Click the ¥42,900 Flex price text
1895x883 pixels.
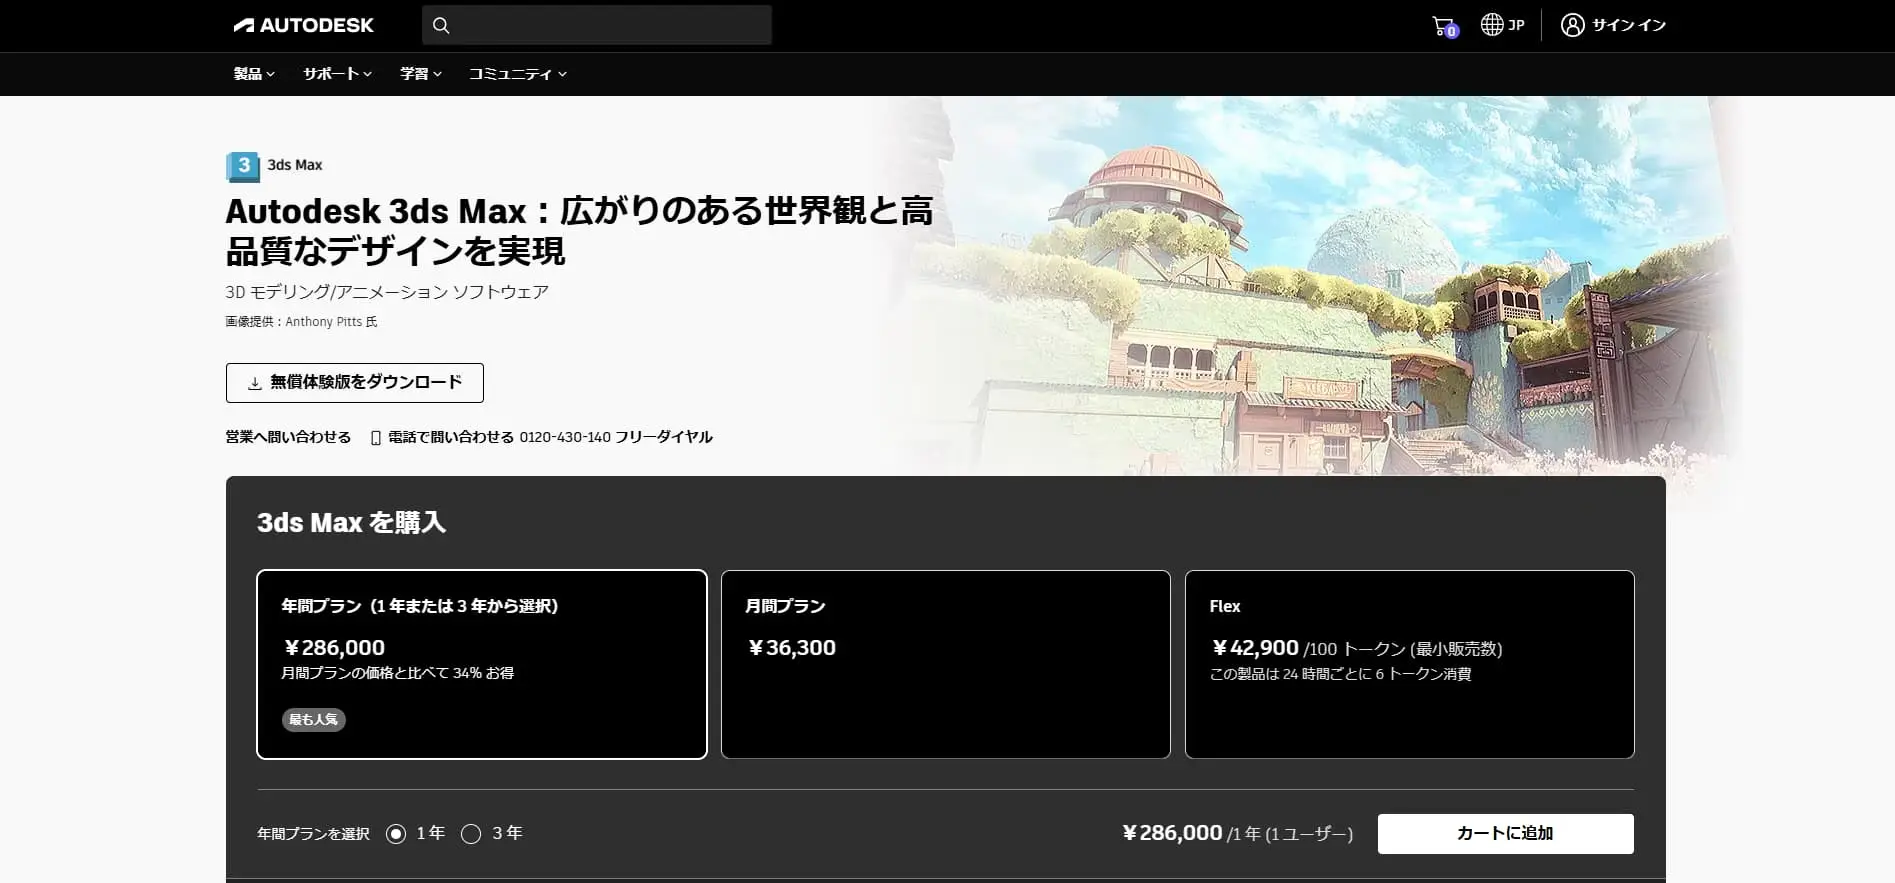[x=1254, y=648]
